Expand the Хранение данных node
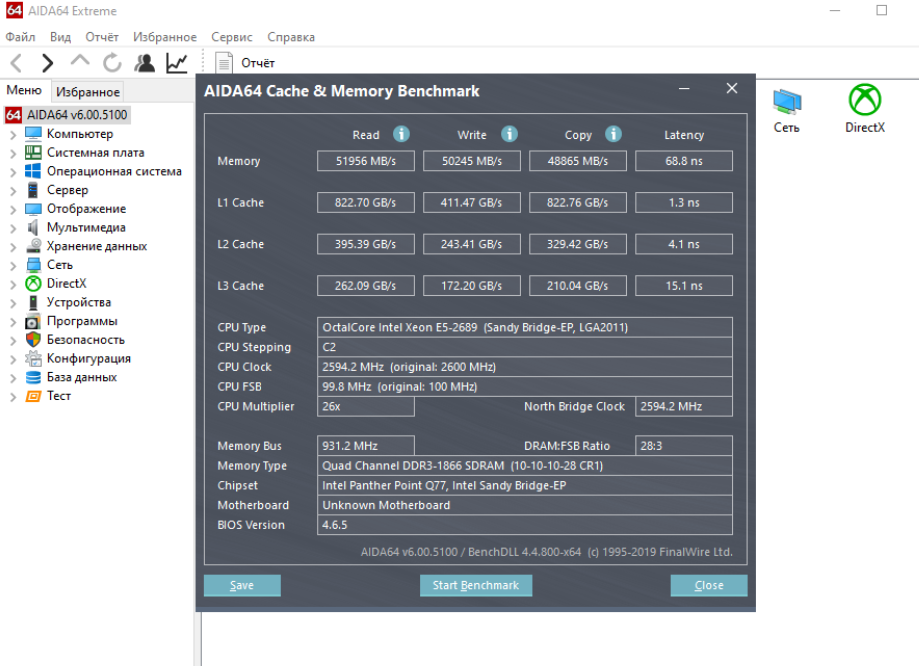This screenshot has width=919, height=666. click(13, 247)
